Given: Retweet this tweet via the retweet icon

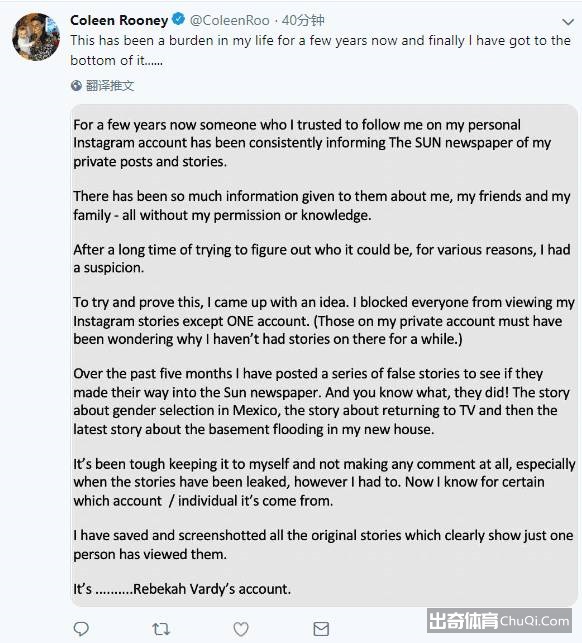Looking at the screenshot, I should 161,629.
